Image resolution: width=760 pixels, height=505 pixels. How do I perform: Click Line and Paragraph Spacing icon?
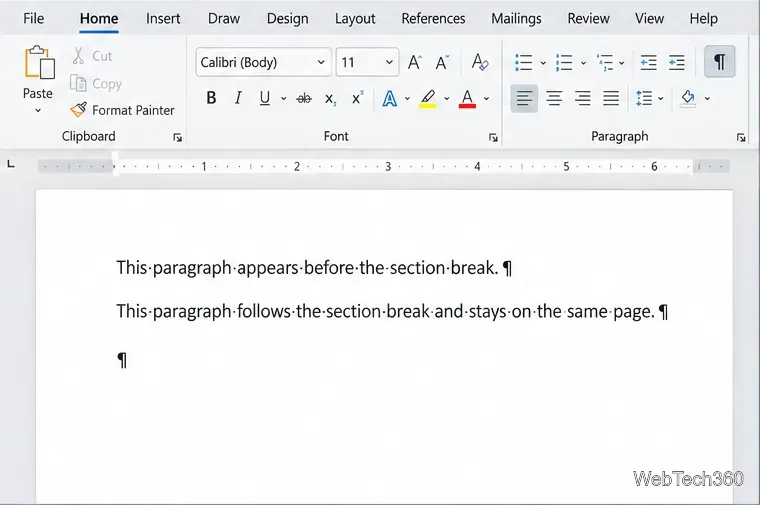(644, 98)
